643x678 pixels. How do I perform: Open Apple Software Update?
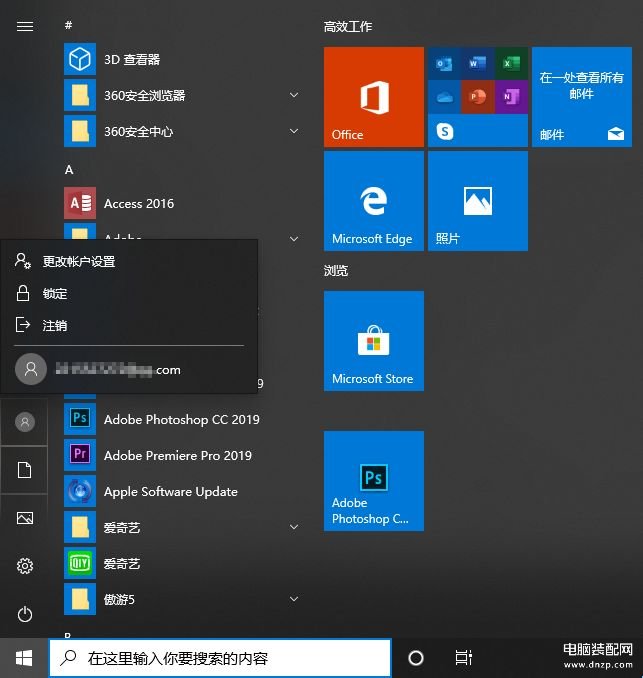[x=170, y=492]
